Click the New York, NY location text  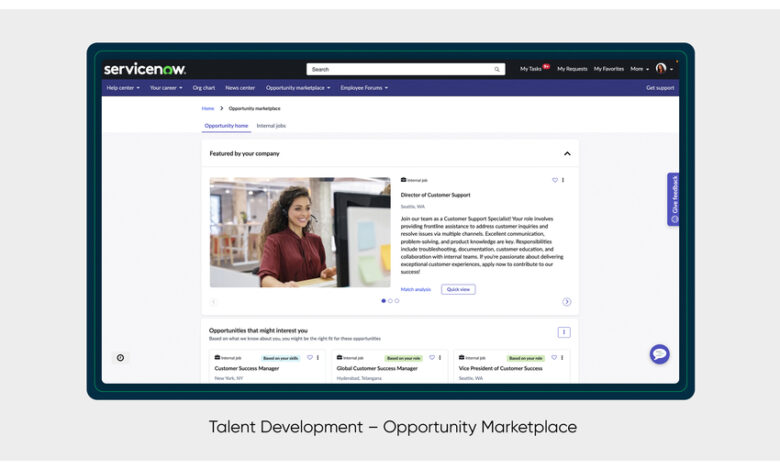pyautogui.click(x=229, y=378)
